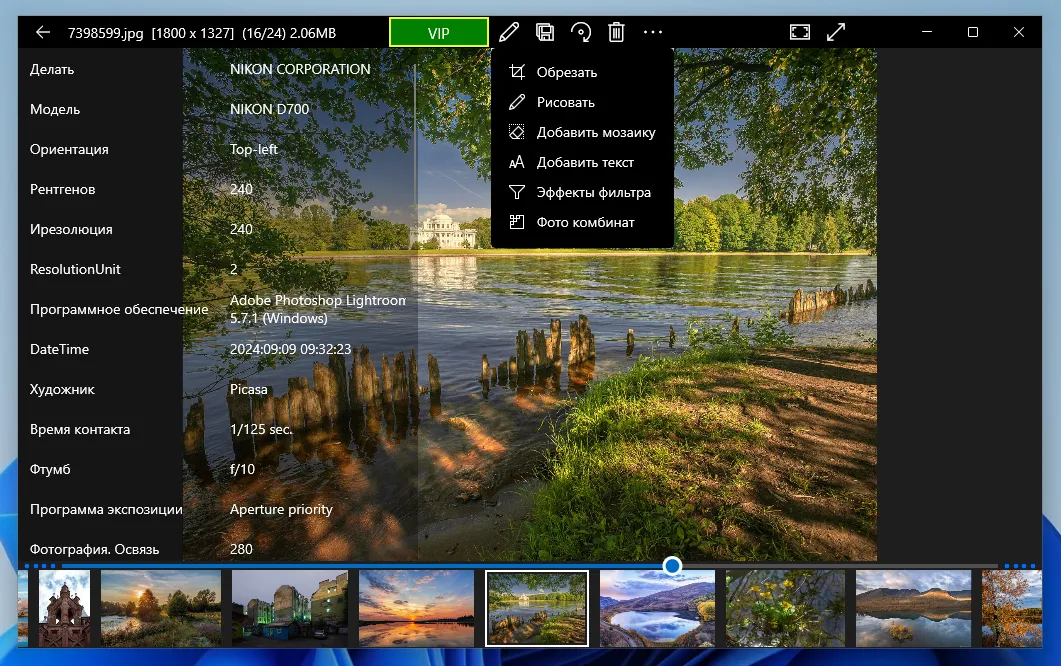Open the yellow flowers thumbnail

tap(783, 608)
